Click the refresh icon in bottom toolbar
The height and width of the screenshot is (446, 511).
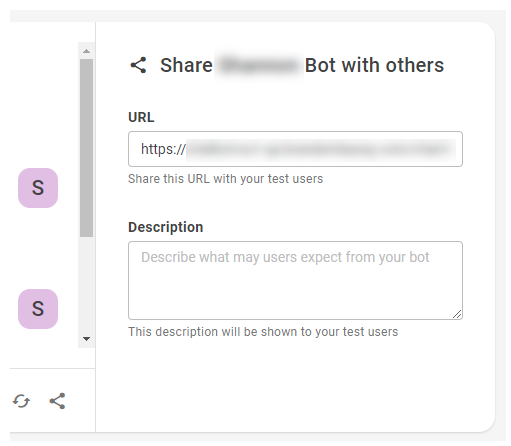[x=21, y=401]
